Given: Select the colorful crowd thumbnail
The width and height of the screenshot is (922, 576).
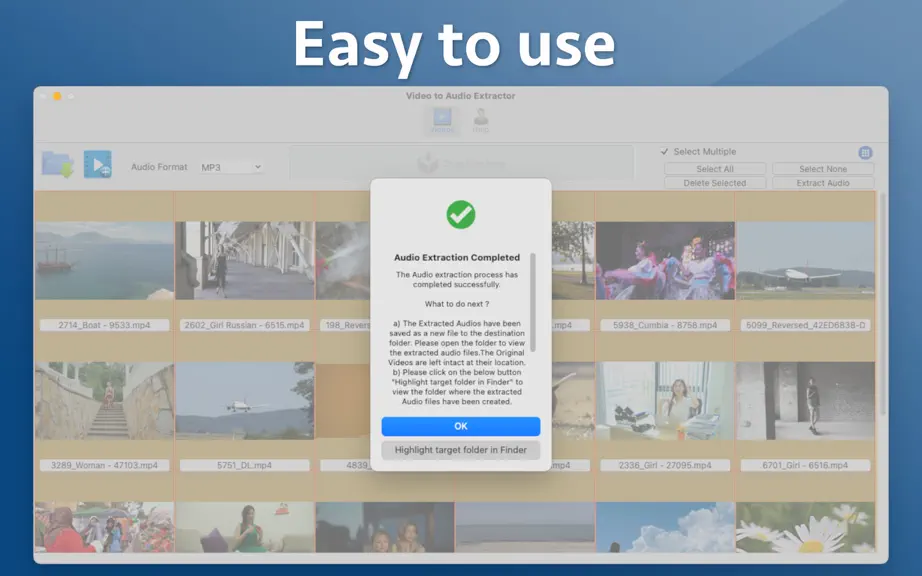Looking at the screenshot, I should [x=104, y=527].
